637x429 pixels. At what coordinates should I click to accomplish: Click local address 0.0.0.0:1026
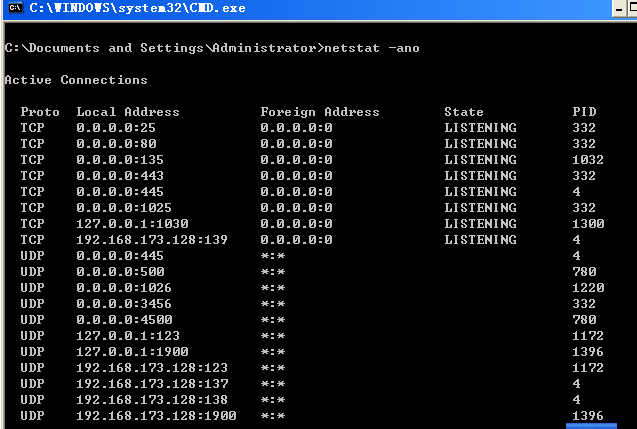(x=124, y=288)
